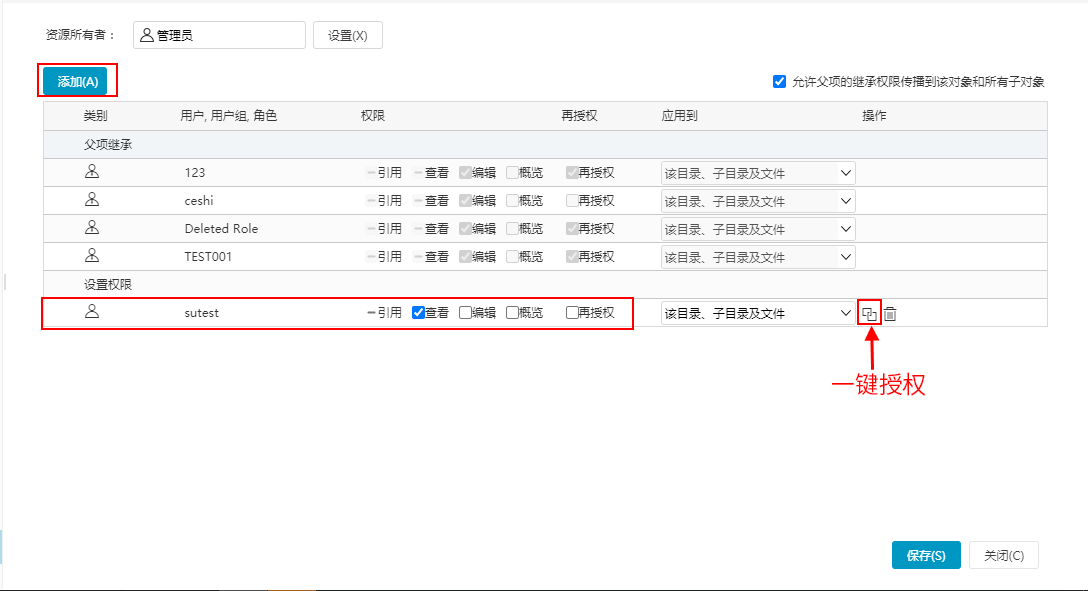
Task: Toggle 编辑 checkbox in 123 row
Action: (x=466, y=172)
